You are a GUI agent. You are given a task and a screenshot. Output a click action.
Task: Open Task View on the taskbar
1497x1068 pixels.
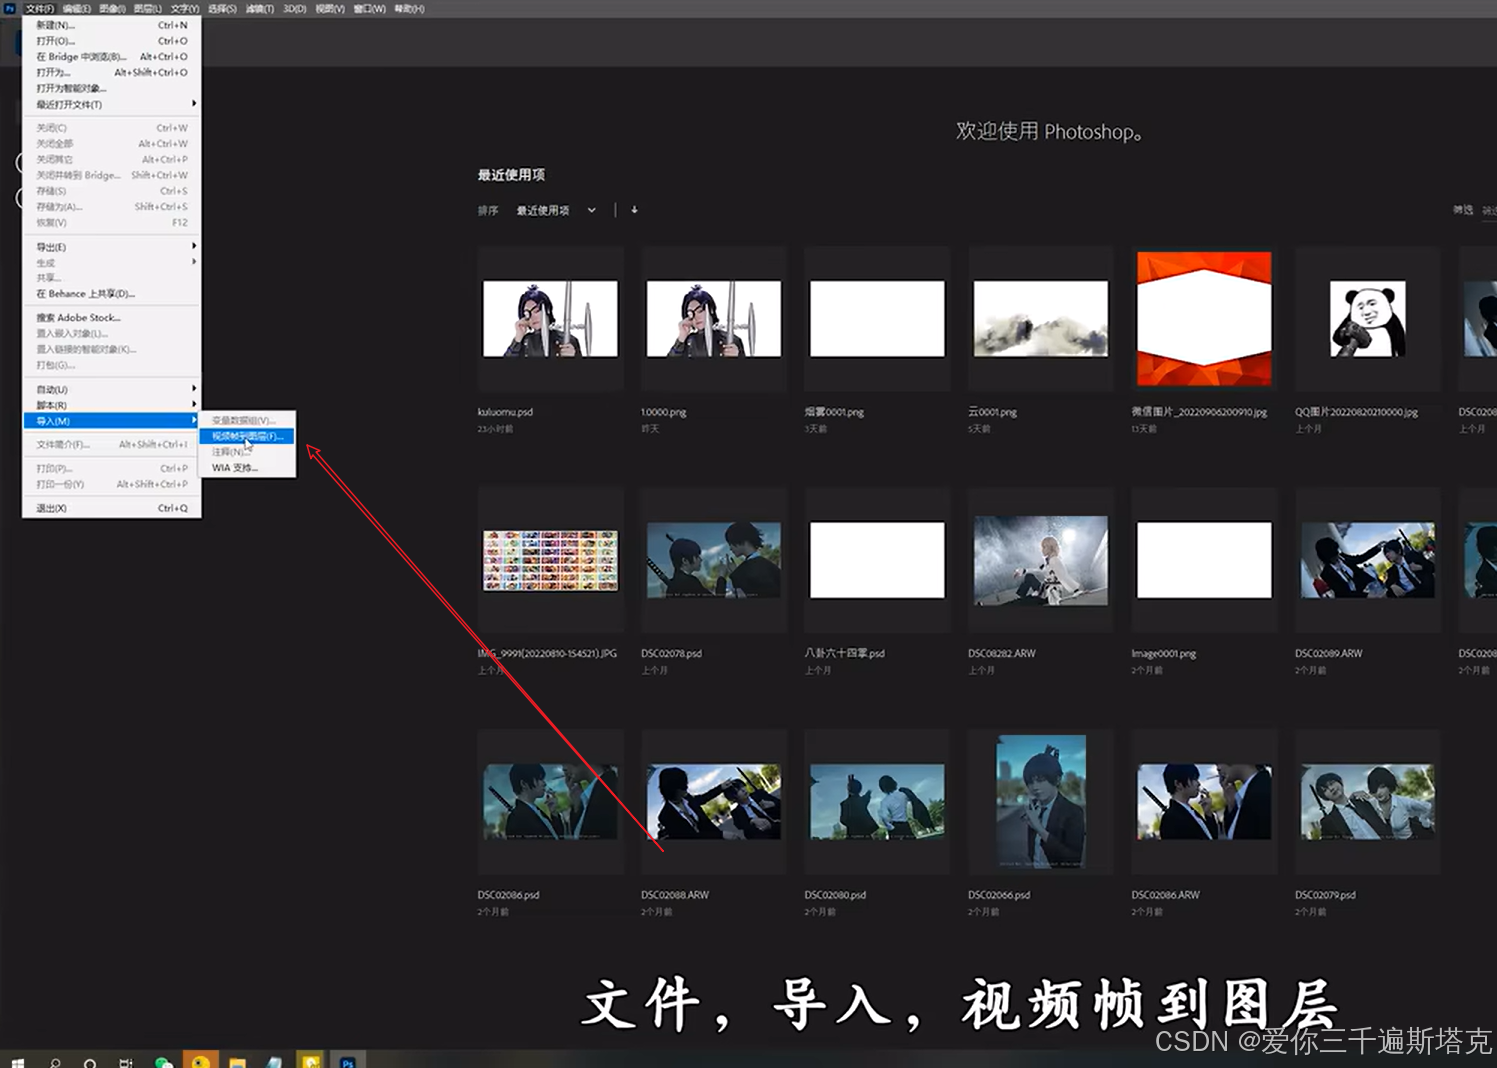tap(126, 1062)
